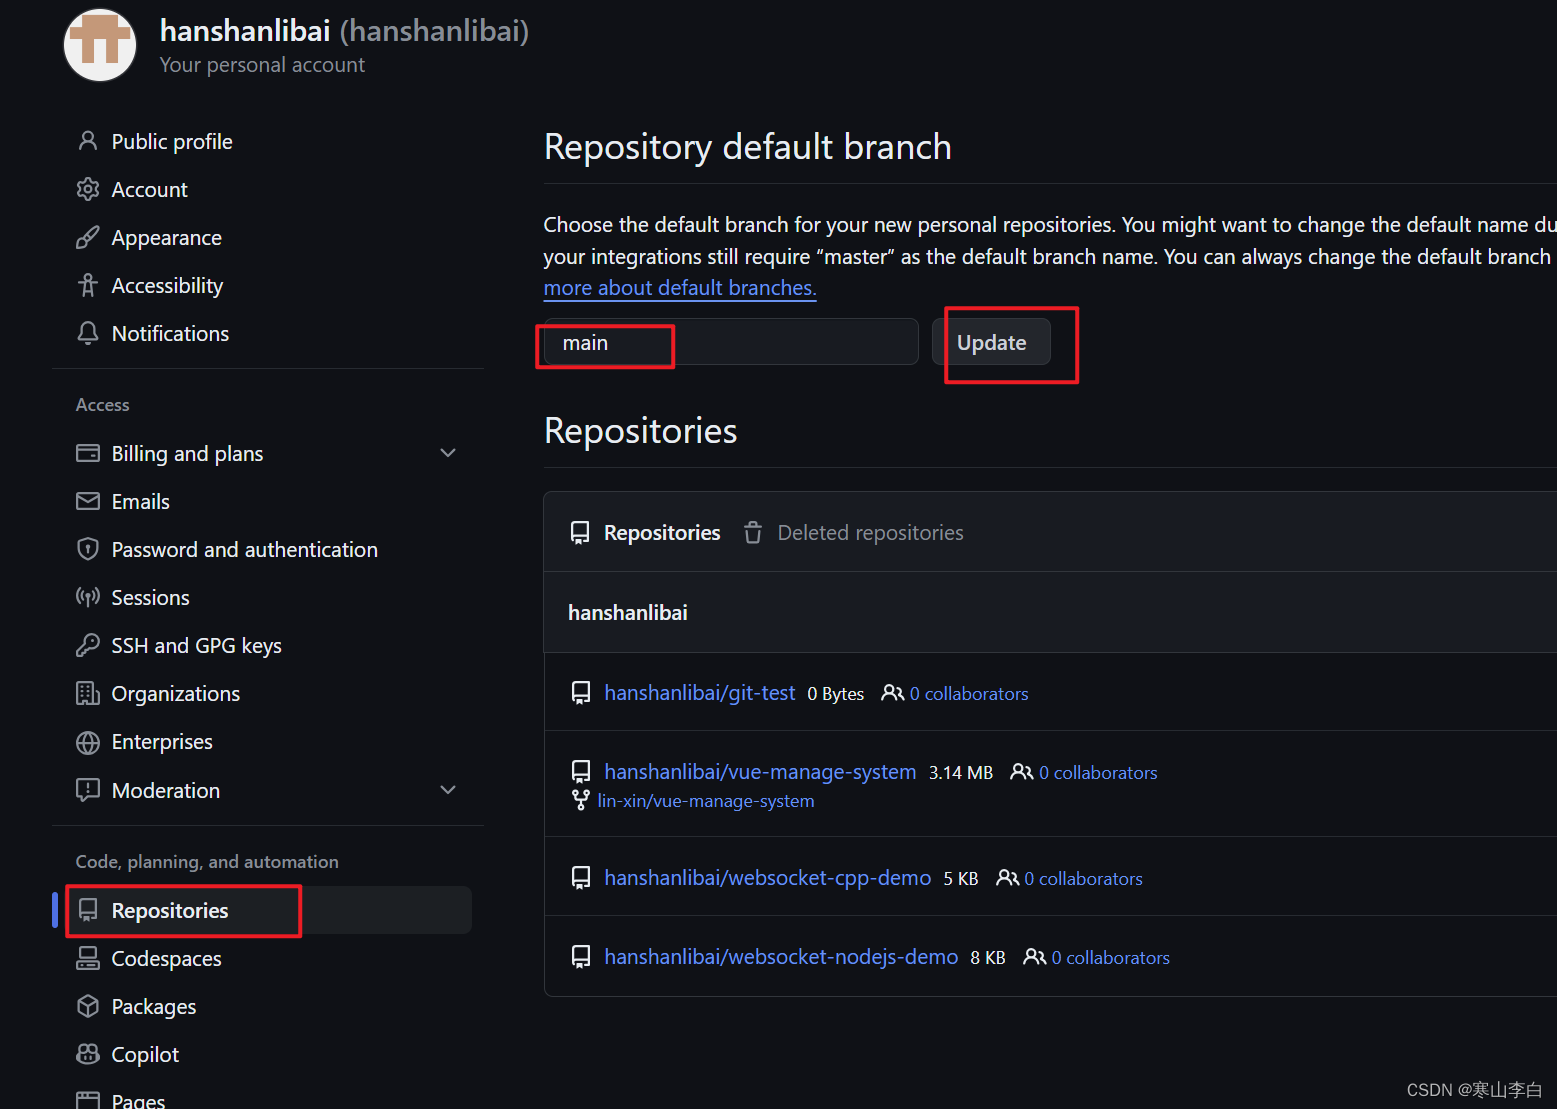
Task: Expand the Moderation chevron
Action: [448, 790]
